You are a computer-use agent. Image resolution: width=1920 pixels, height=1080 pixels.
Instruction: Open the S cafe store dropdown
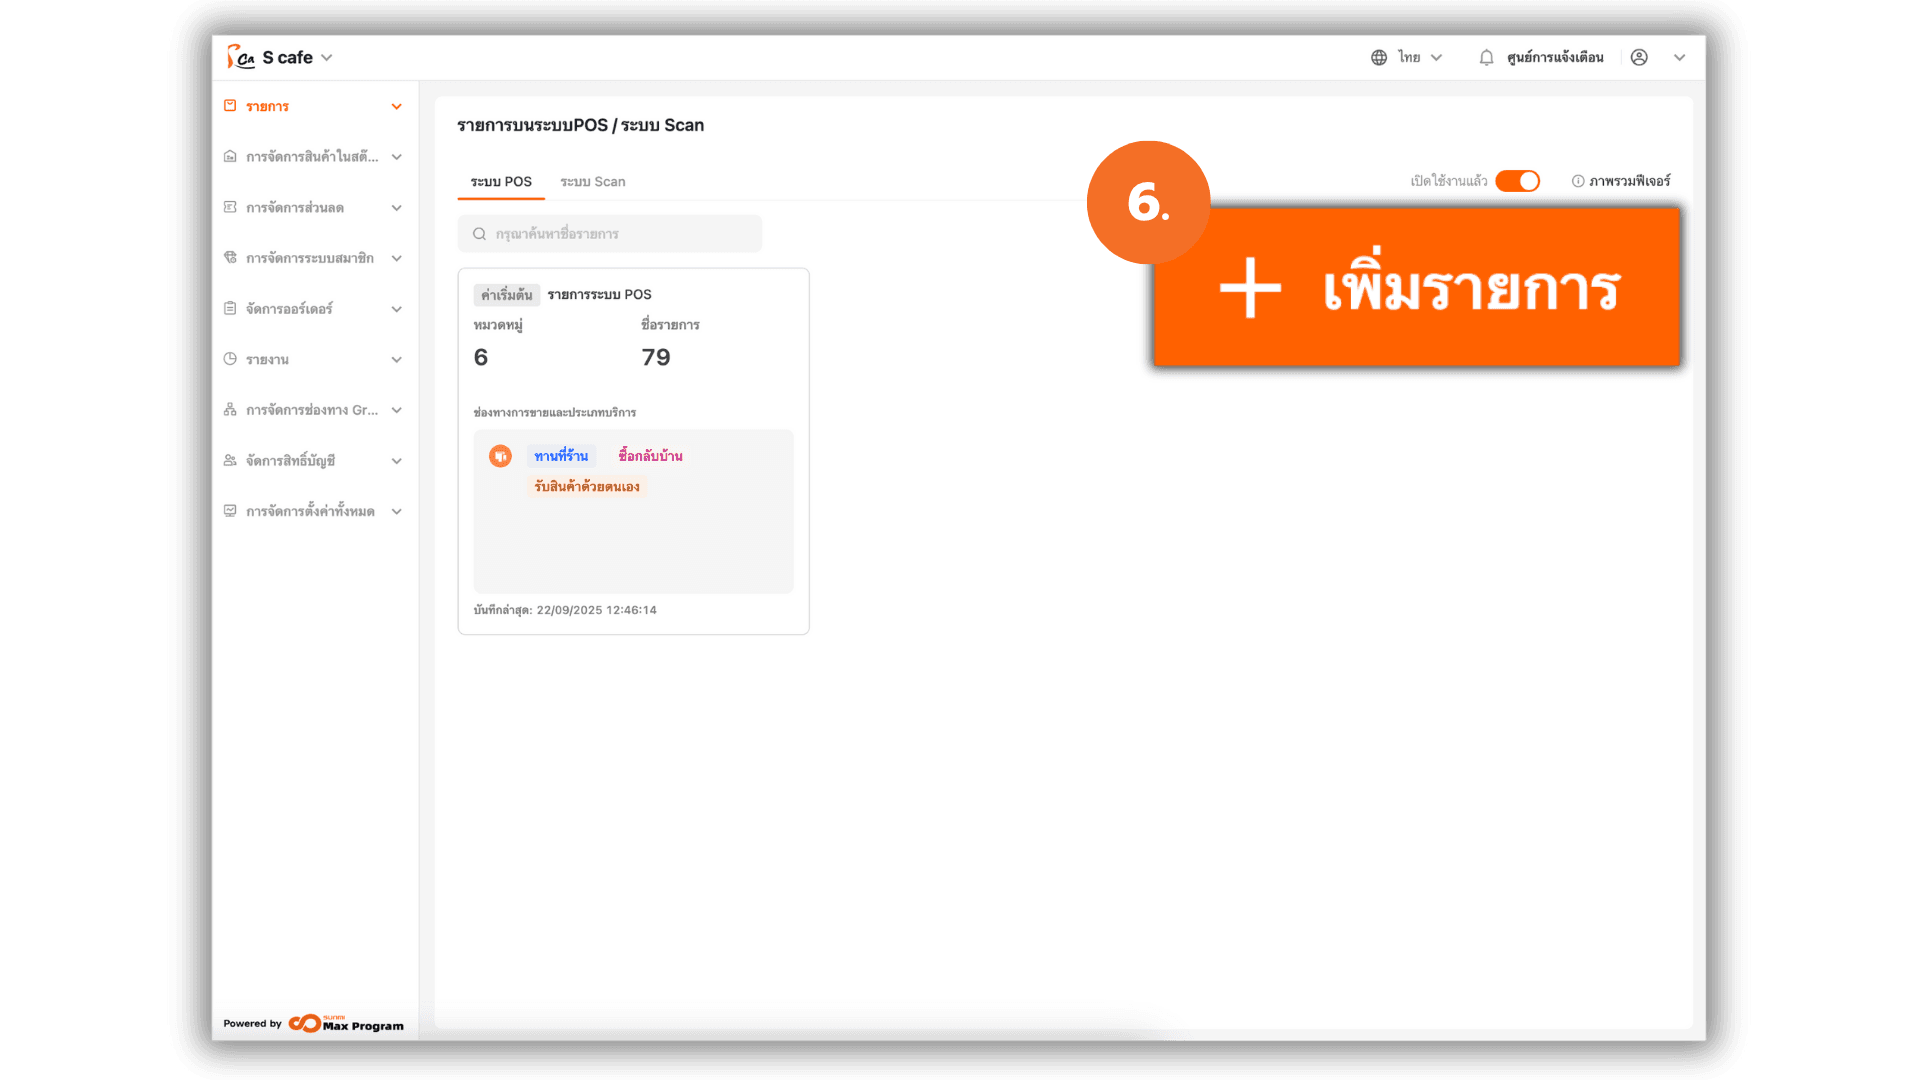297,58
